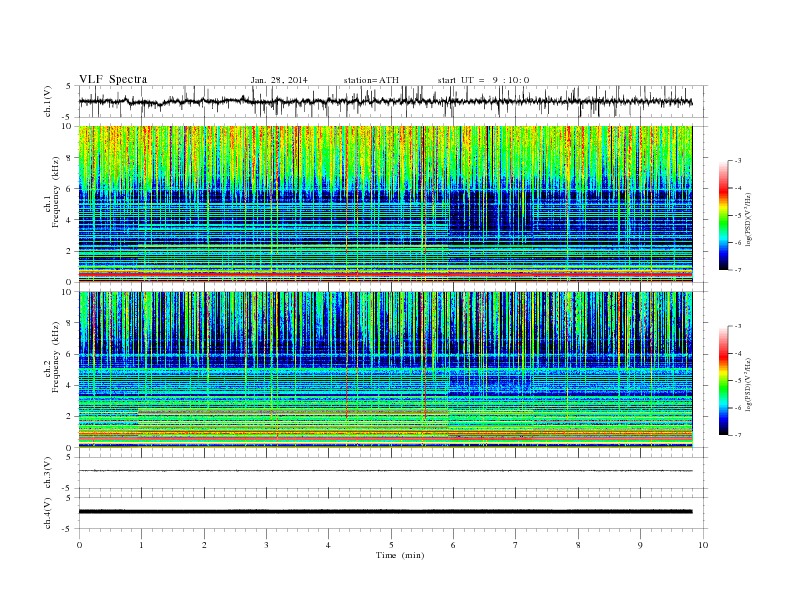Click the time axis tick label "1"

[141, 545]
